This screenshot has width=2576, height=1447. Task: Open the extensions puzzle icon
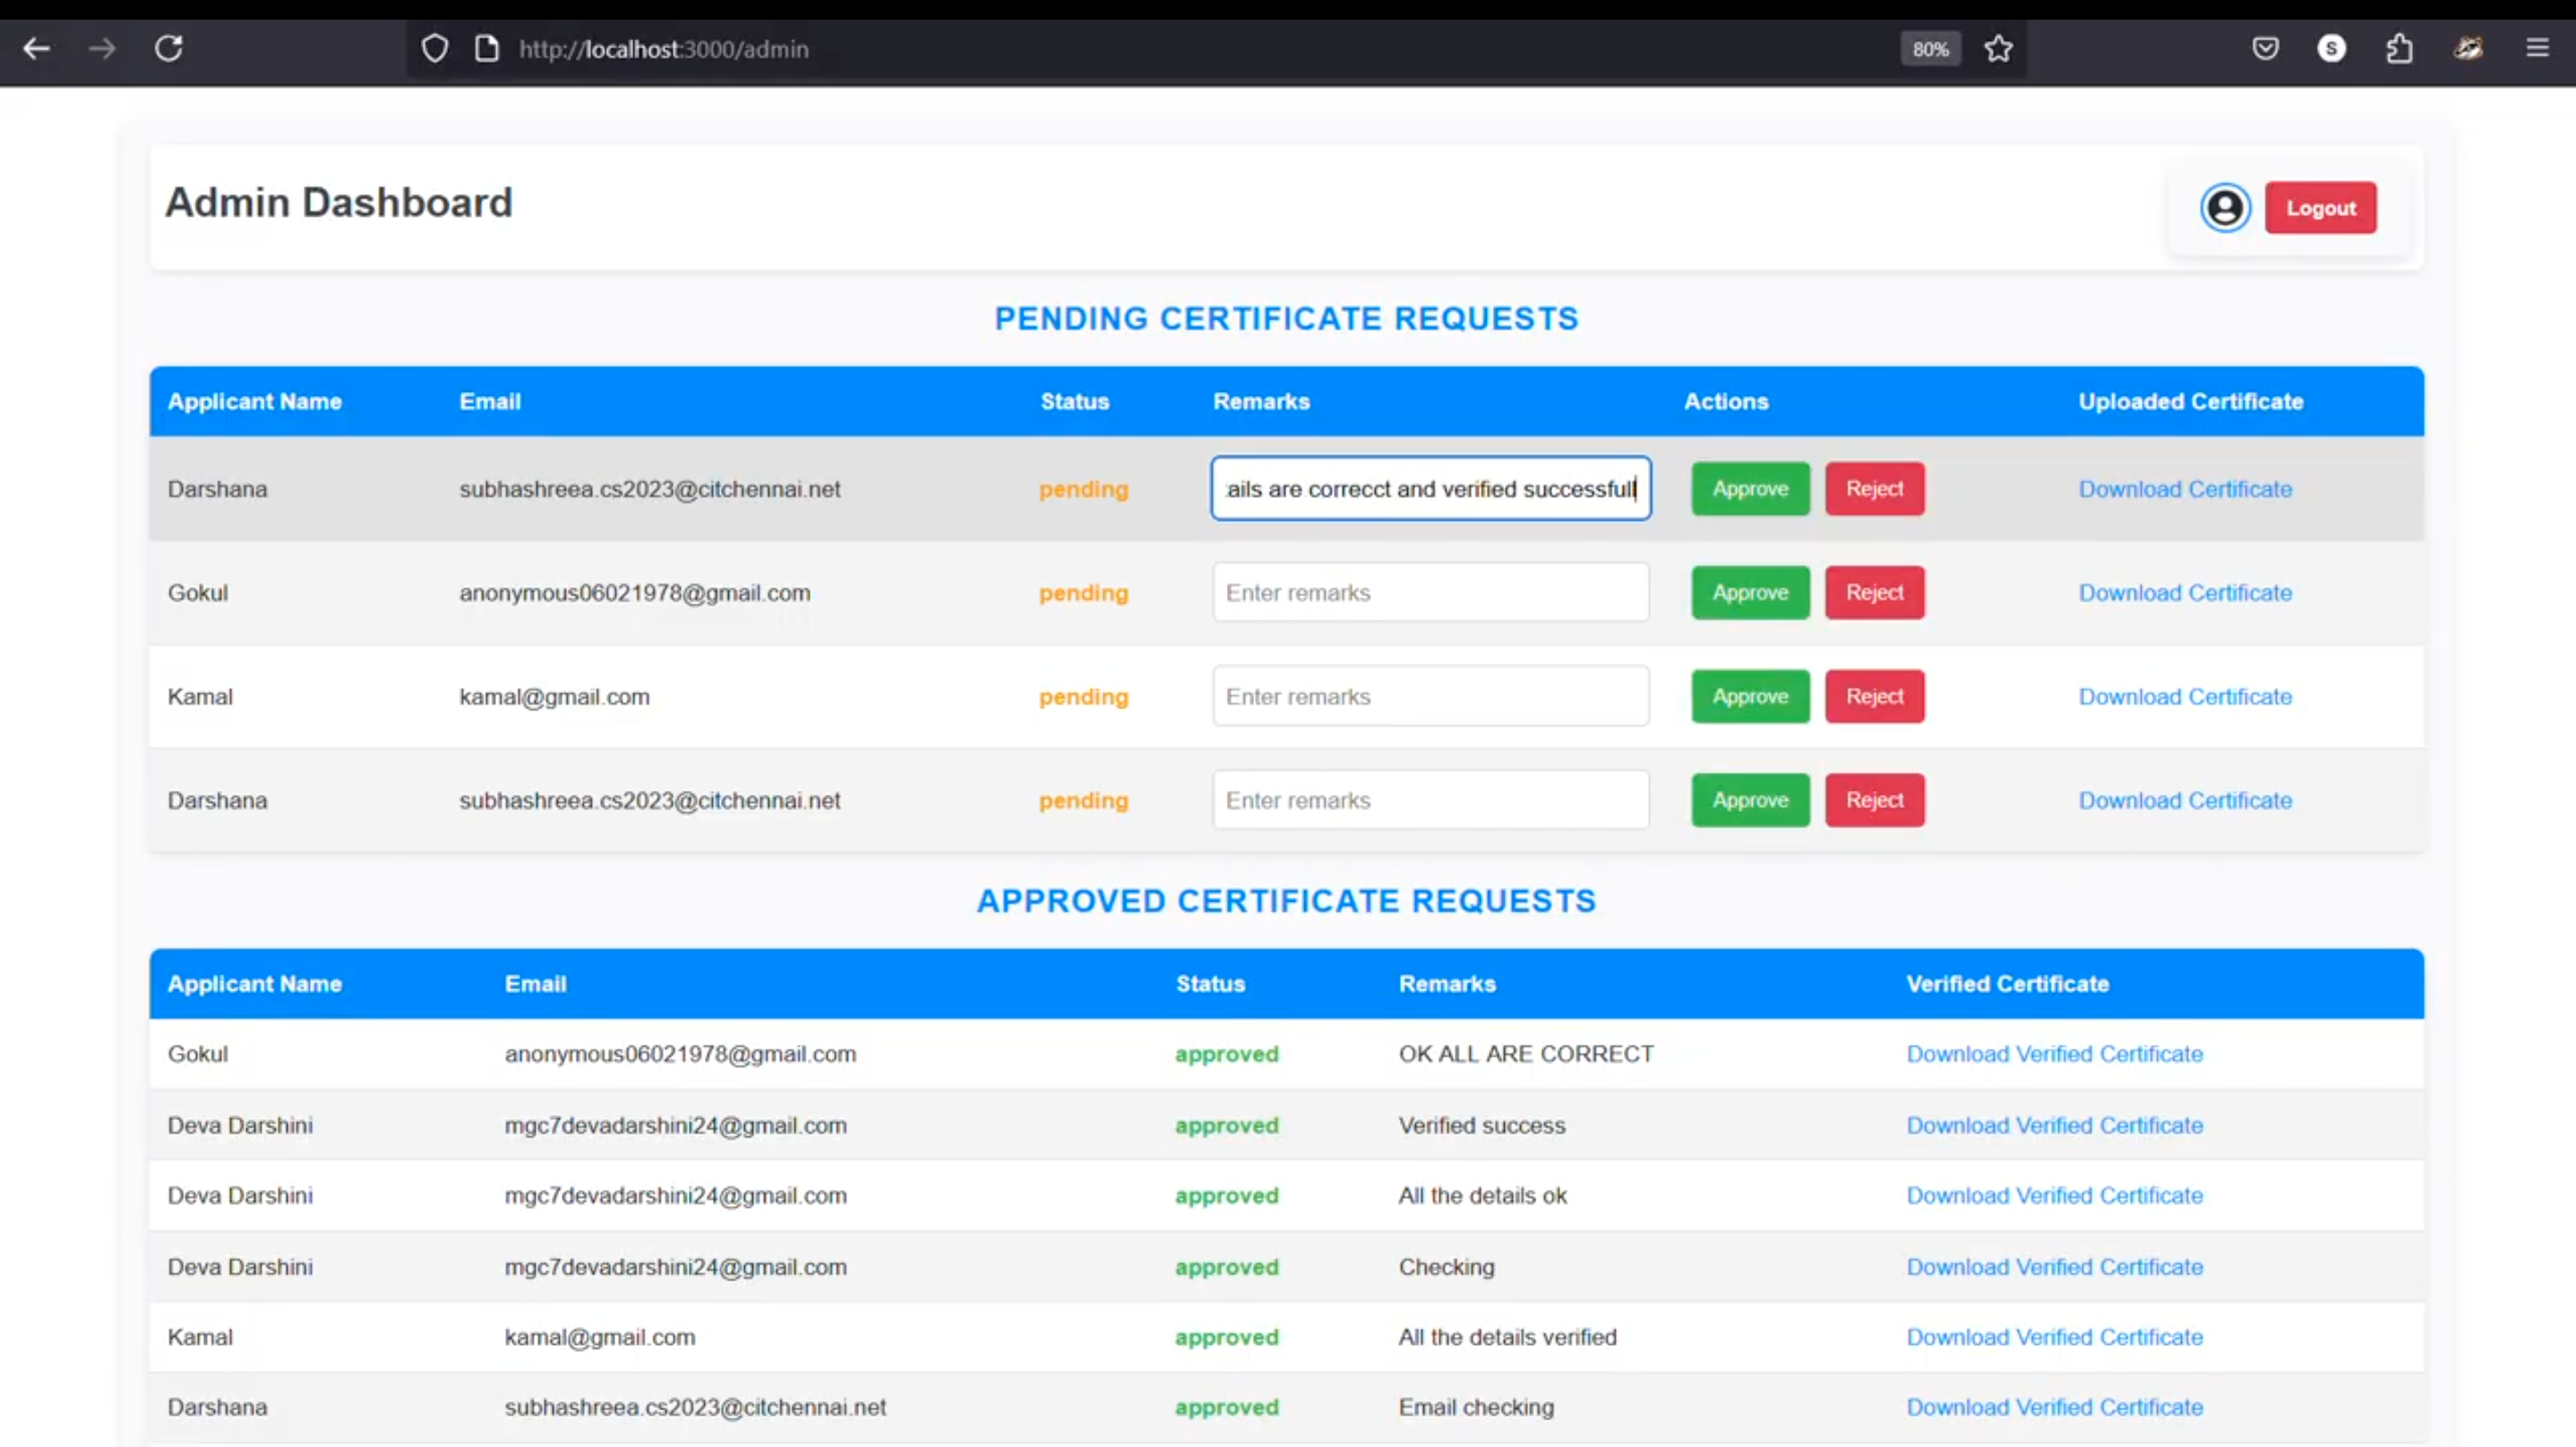click(x=2399, y=48)
